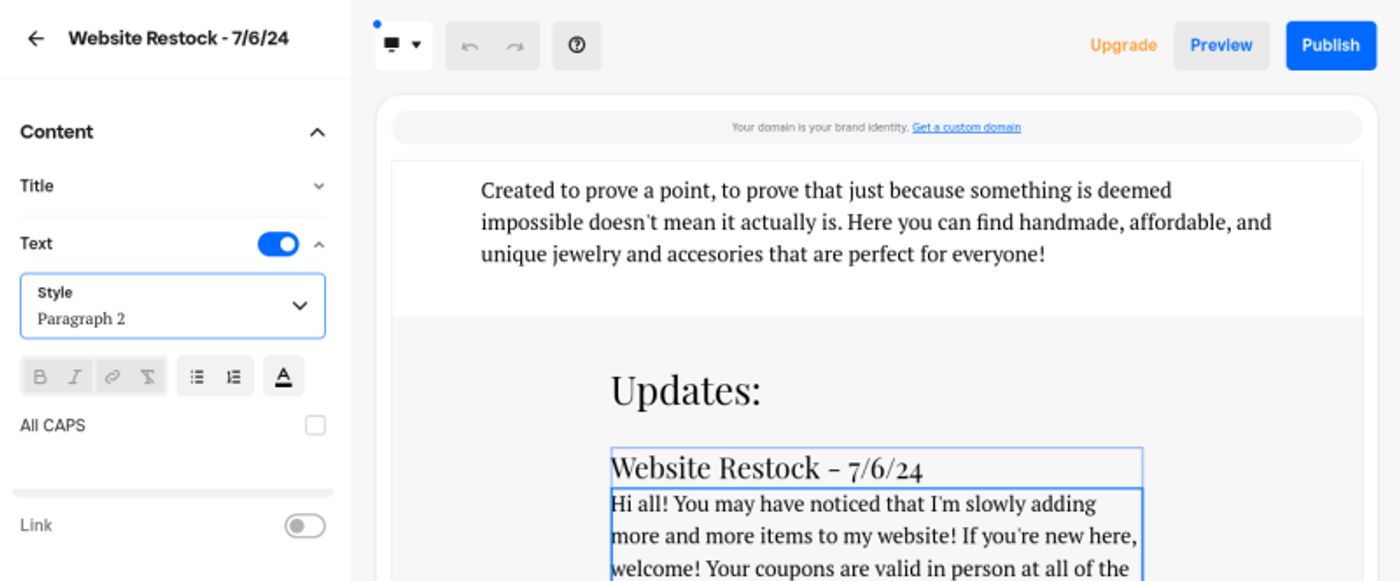Disable the Text toggle
The width and height of the screenshot is (1400, 581).
[x=278, y=243]
